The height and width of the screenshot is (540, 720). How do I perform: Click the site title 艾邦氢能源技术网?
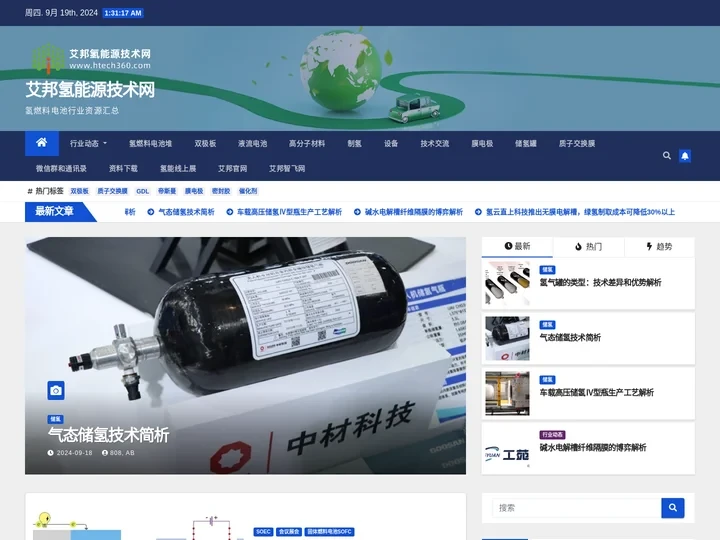click(90, 90)
